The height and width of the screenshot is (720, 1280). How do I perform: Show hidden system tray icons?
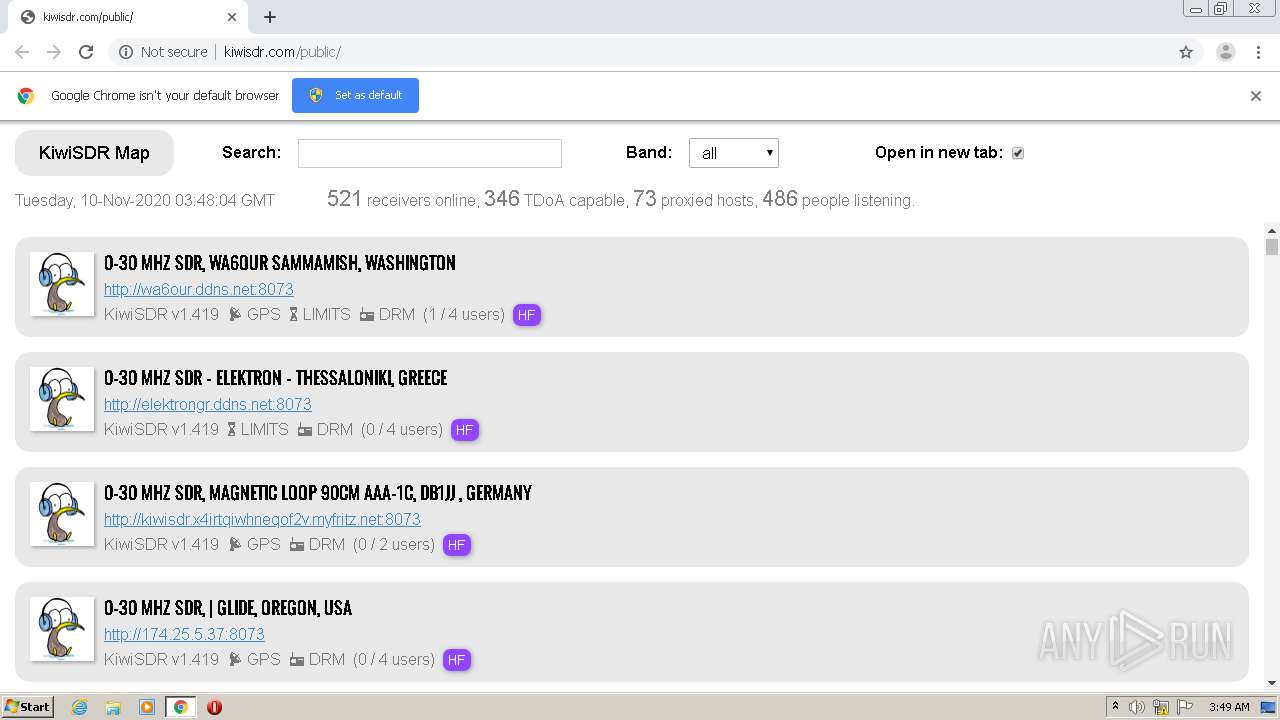tap(1115, 707)
